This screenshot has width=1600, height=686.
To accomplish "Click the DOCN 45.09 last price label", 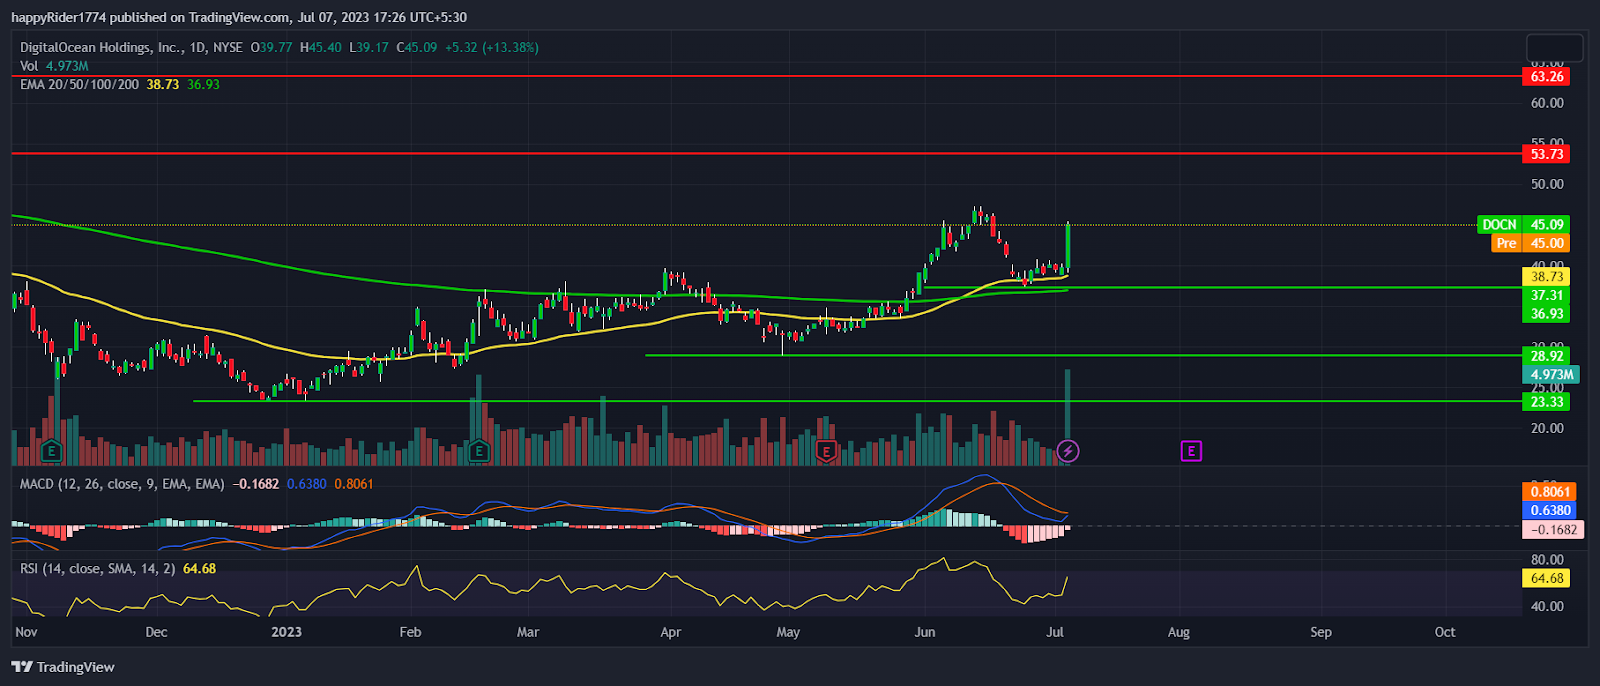I will (x=1523, y=225).
